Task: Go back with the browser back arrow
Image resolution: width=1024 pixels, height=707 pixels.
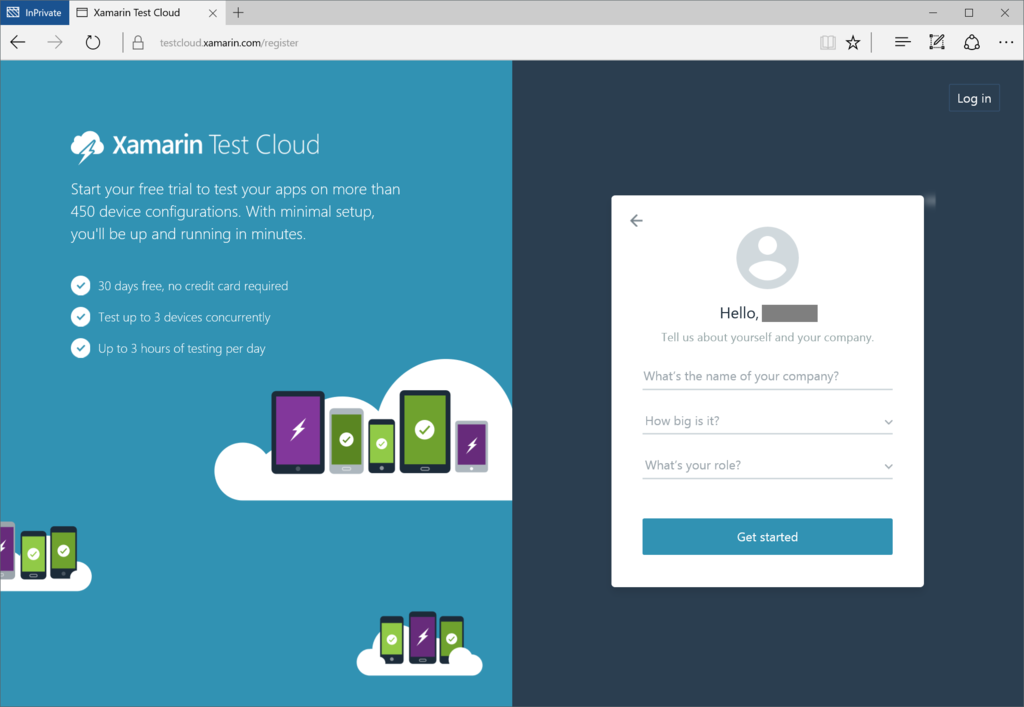Action: point(18,42)
